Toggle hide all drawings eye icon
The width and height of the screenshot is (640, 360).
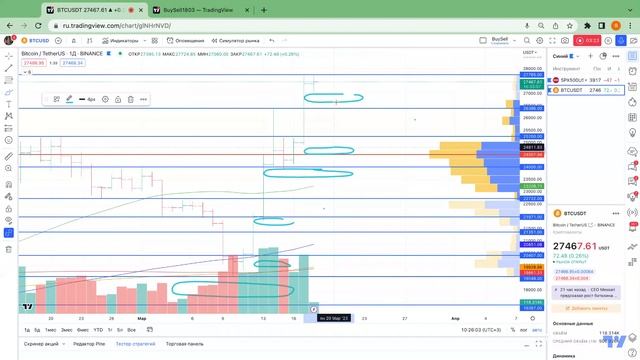(x=9, y=221)
